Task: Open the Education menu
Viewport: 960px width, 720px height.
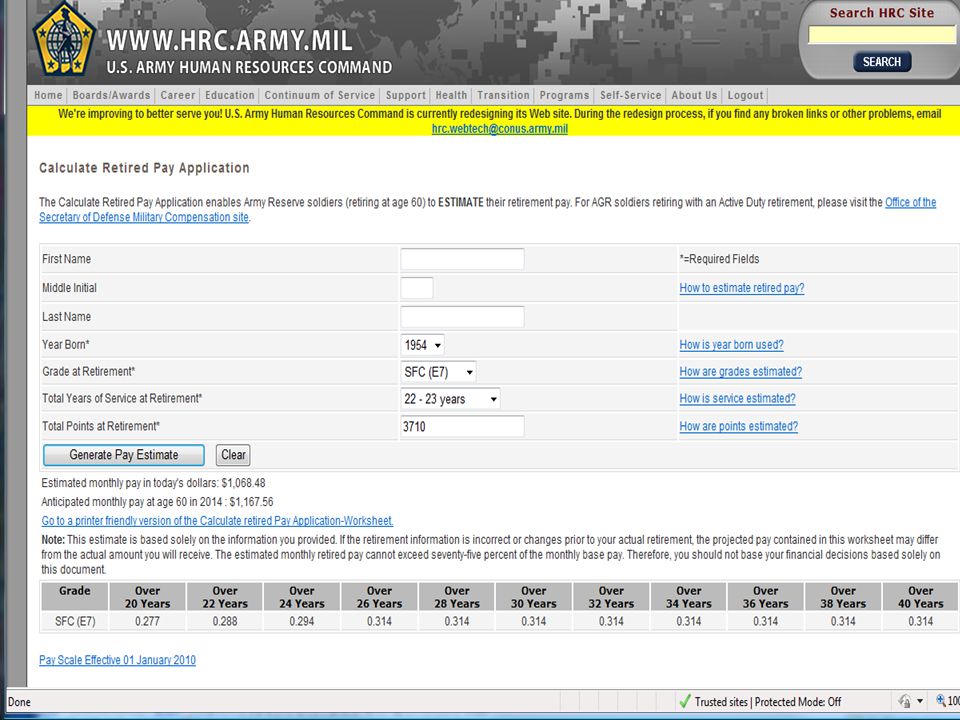Action: (230, 95)
